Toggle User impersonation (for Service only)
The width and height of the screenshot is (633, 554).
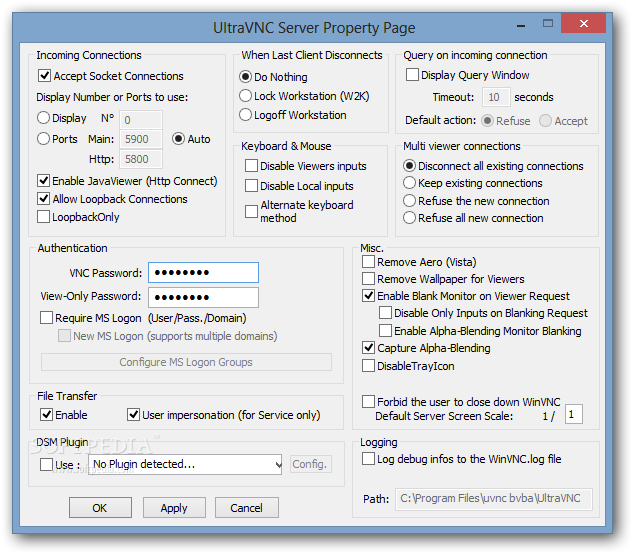(133, 415)
